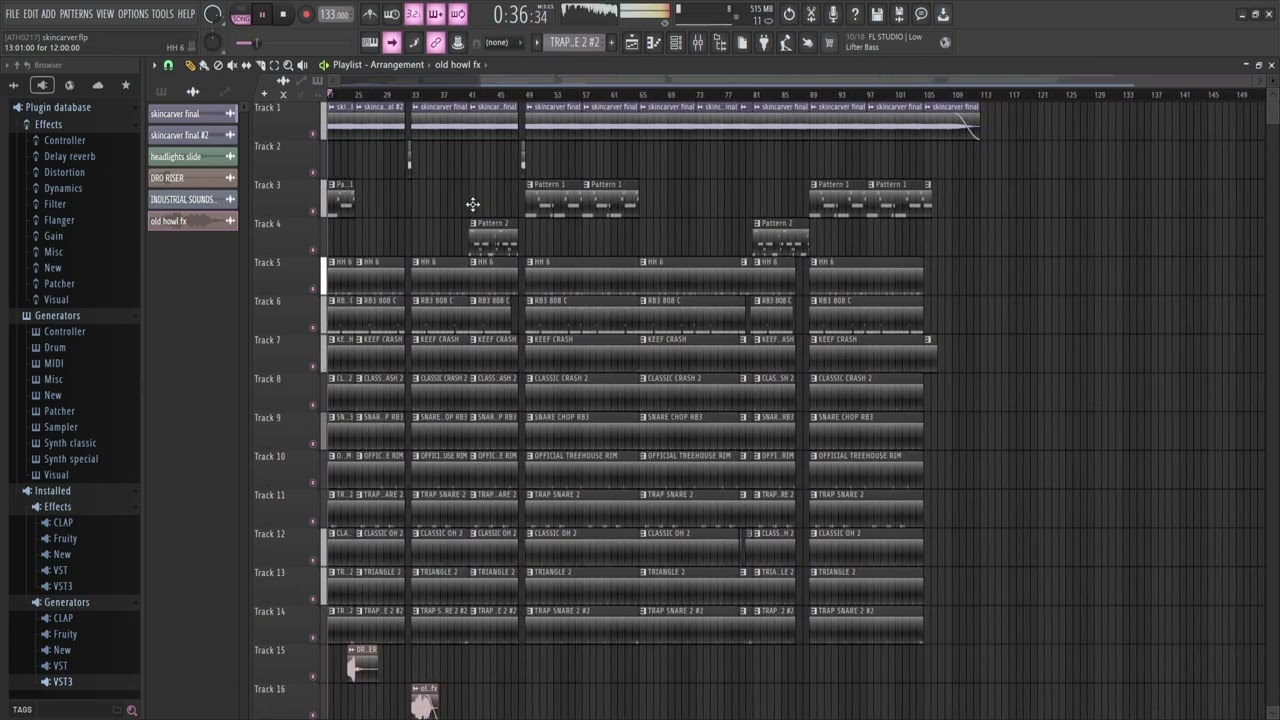Open the pattern selector TRAP..E 2 #2
Viewport: 1280px width, 720px height.
(575, 43)
